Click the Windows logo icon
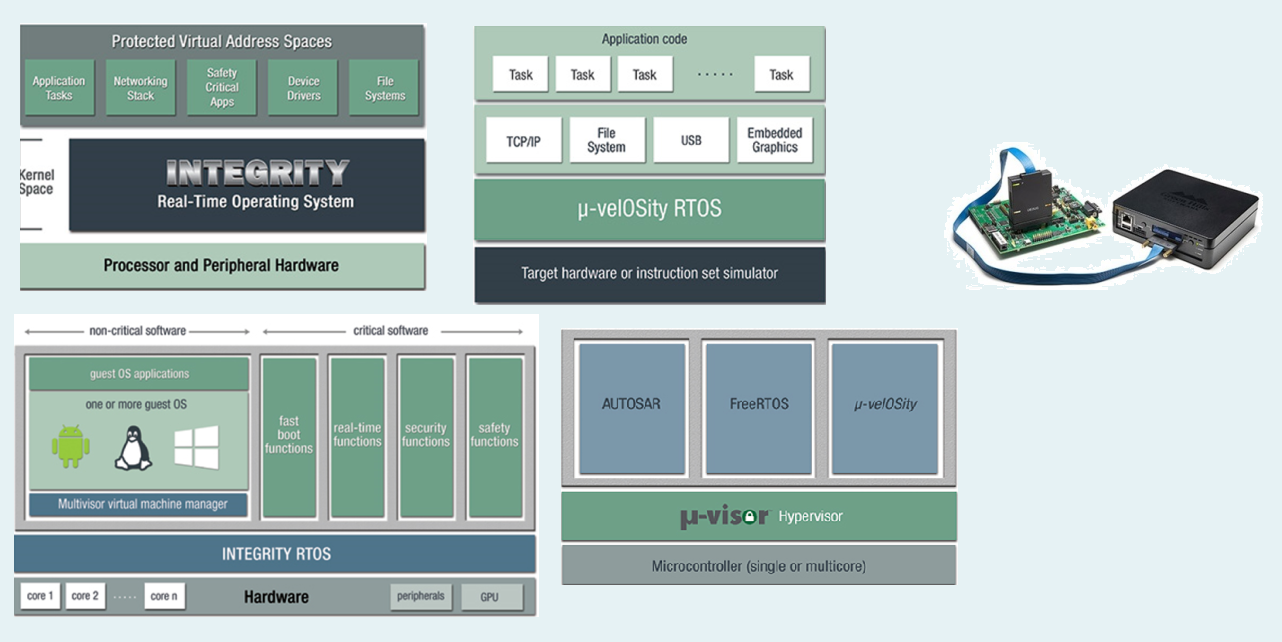Screen dimensions: 1282x642 196,448
